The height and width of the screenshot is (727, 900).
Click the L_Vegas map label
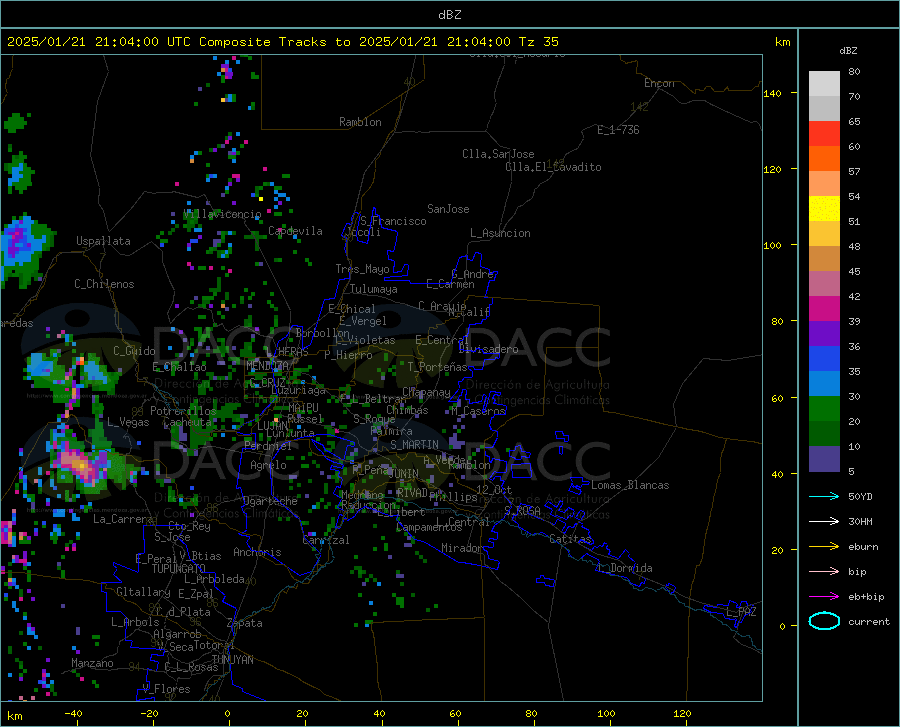tap(128, 422)
